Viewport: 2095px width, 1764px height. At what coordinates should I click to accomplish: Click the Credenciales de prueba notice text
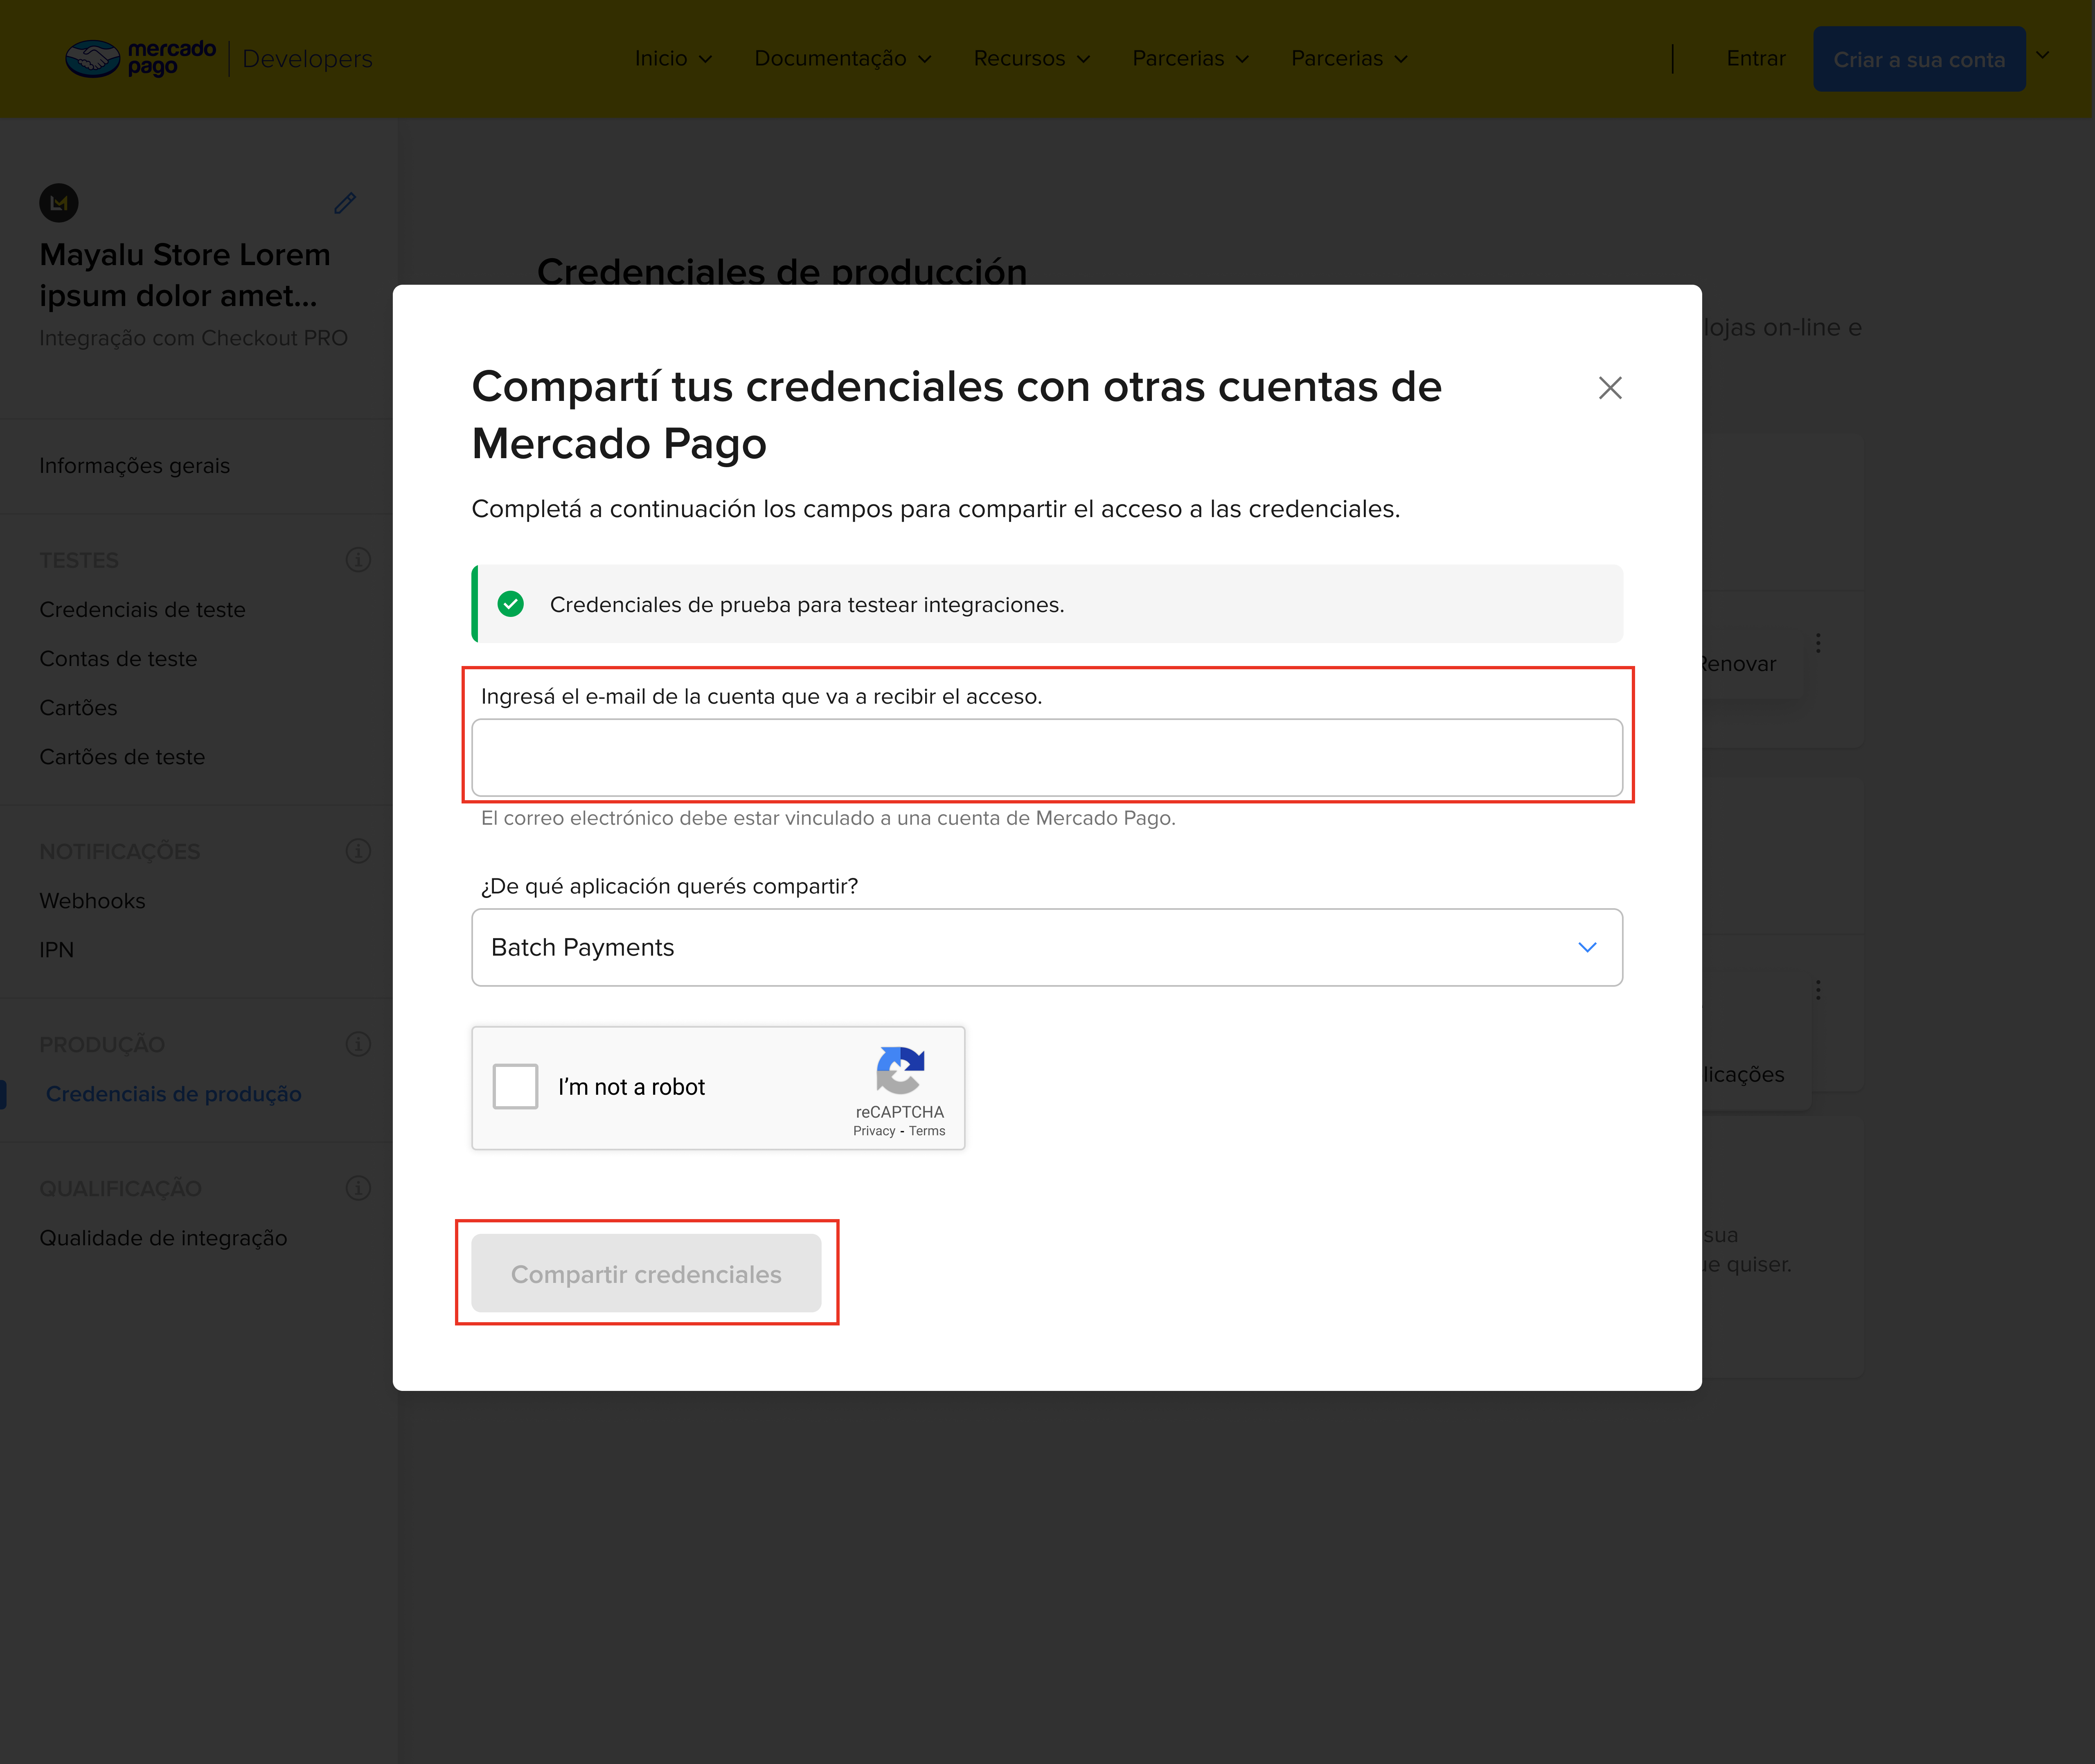[x=807, y=605]
